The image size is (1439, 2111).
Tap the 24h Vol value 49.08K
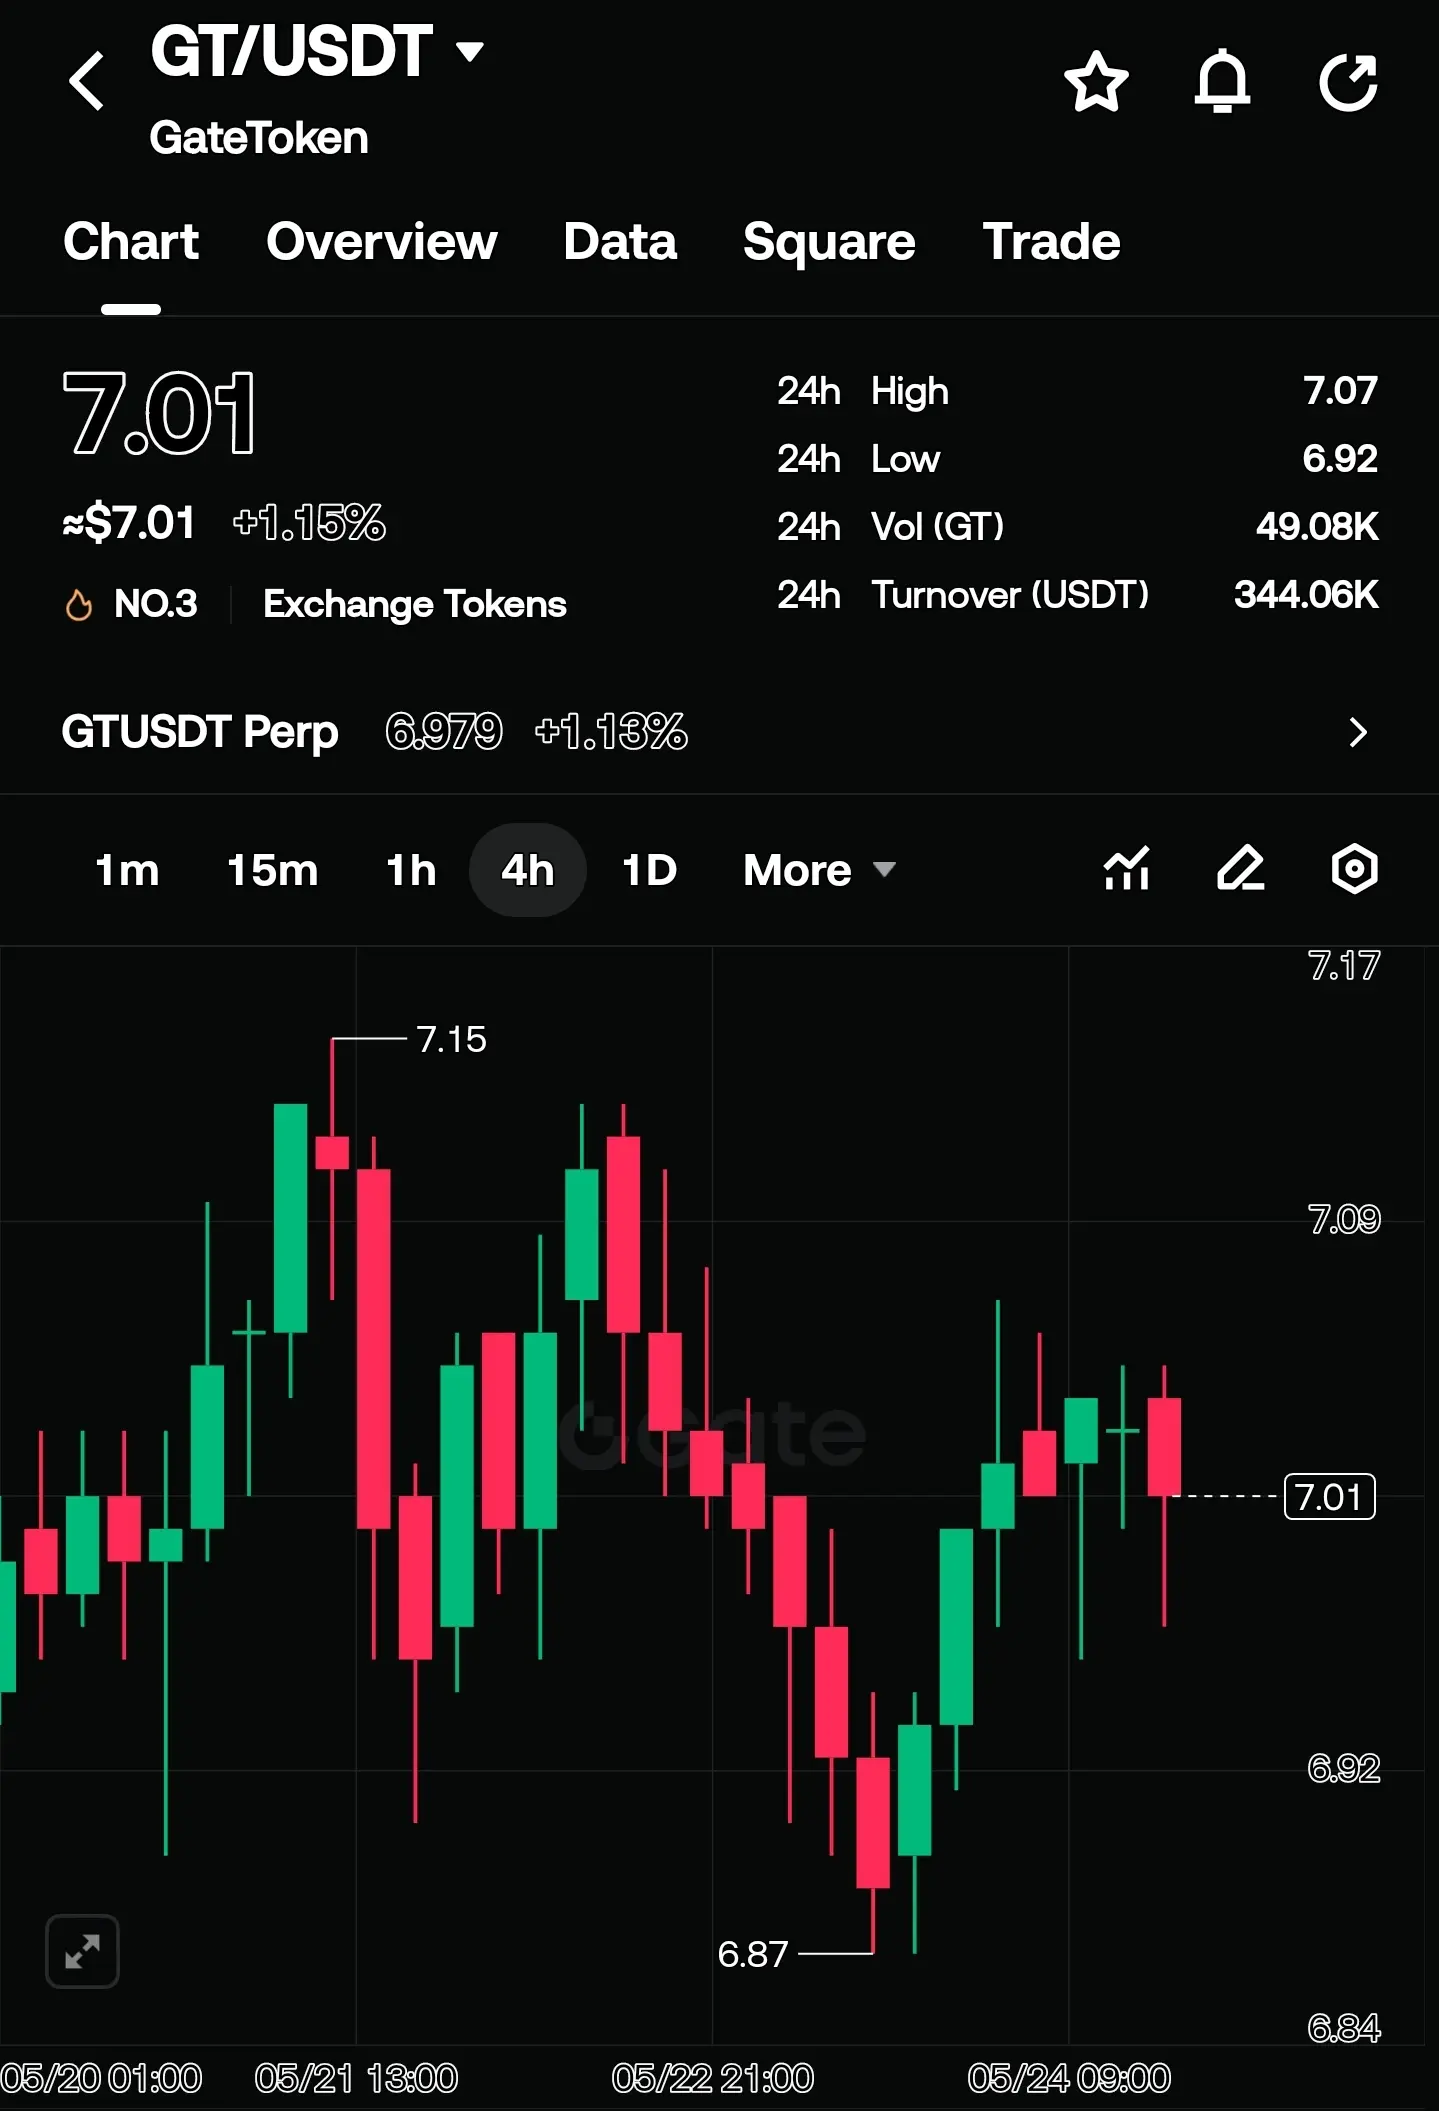1317,527
